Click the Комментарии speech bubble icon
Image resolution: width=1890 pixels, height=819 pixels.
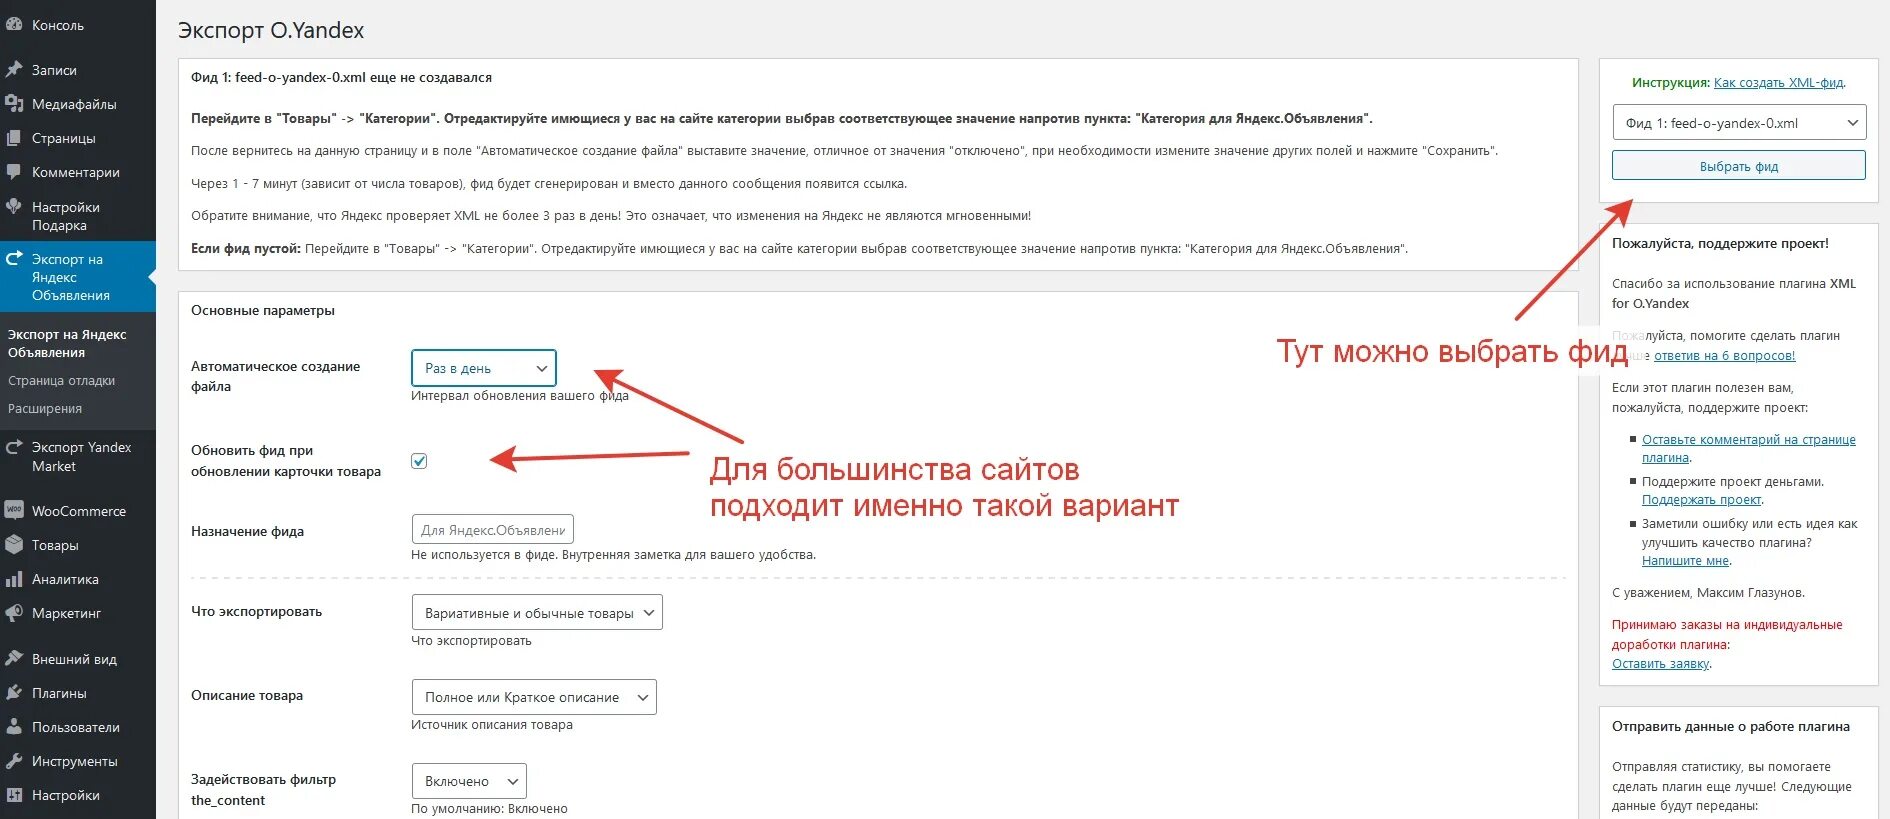14,172
